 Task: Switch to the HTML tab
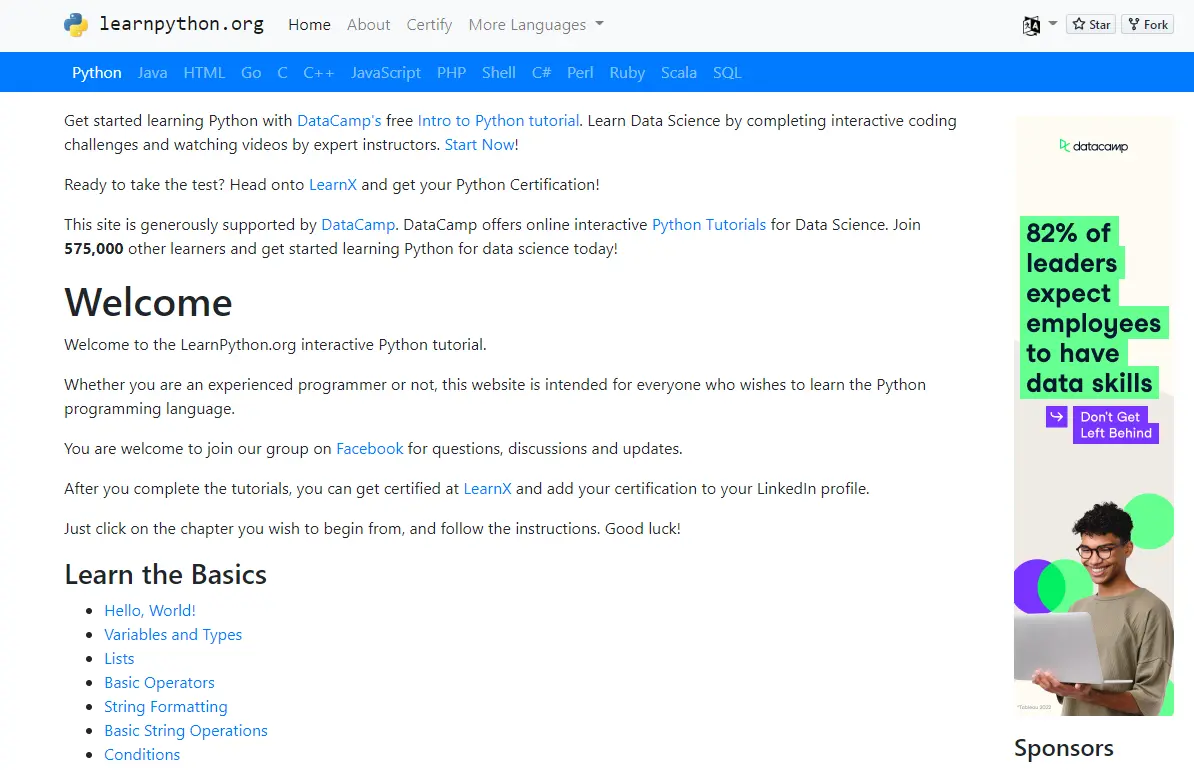click(204, 72)
